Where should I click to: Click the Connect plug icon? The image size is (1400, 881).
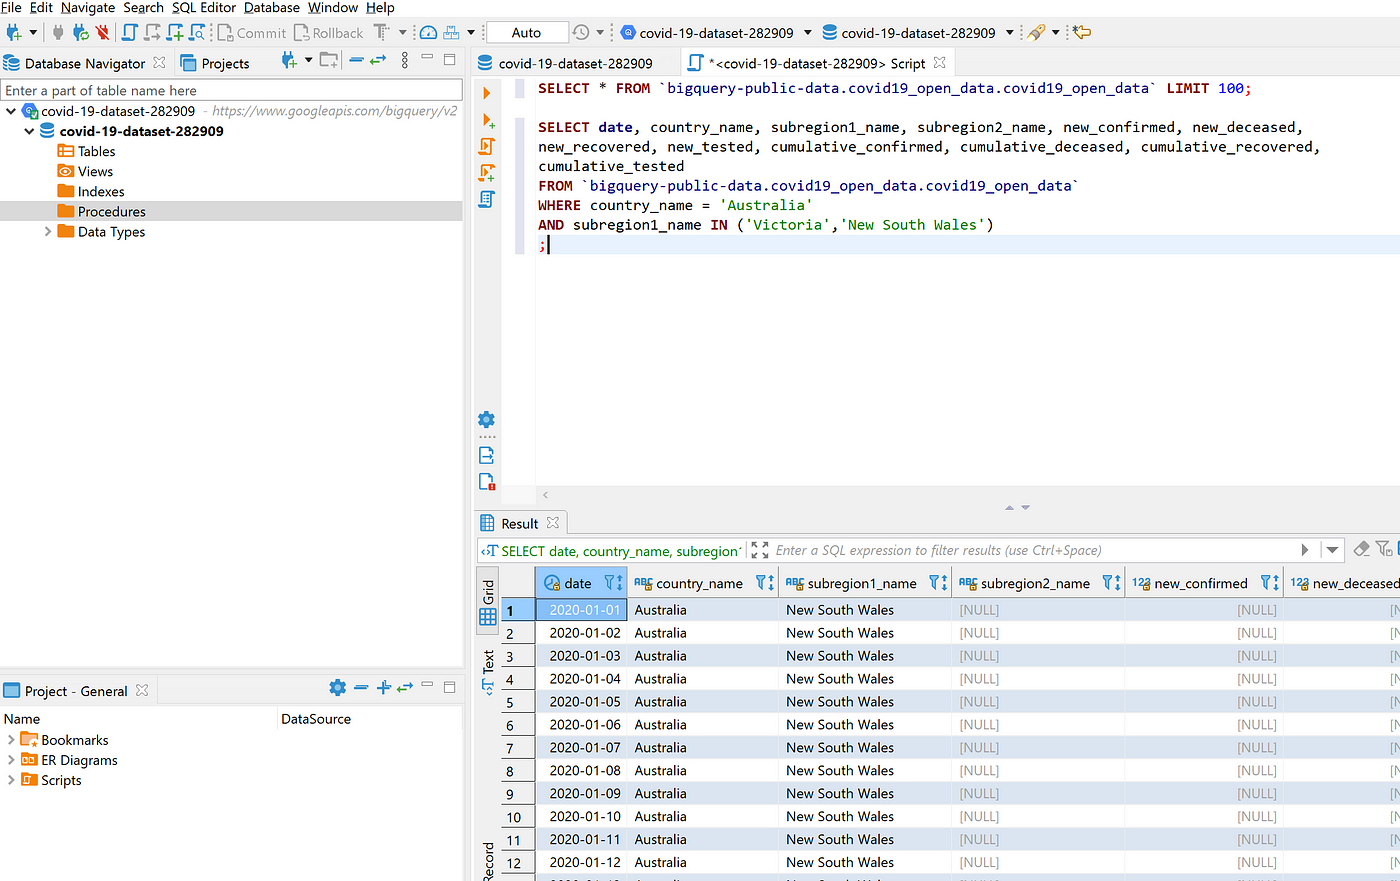point(58,33)
